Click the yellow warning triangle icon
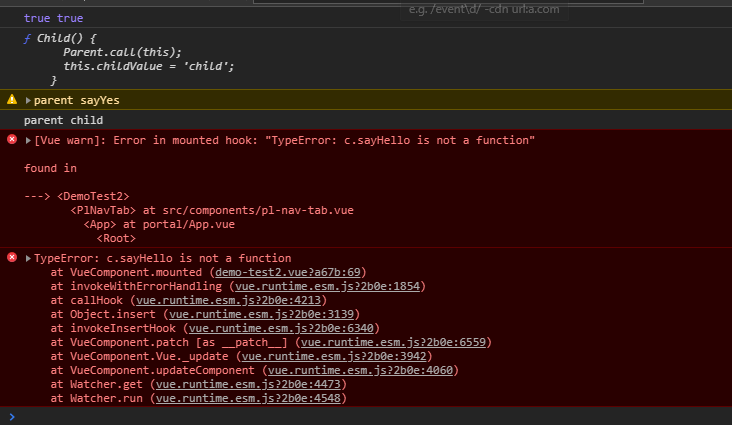The height and width of the screenshot is (425, 732). [12, 100]
